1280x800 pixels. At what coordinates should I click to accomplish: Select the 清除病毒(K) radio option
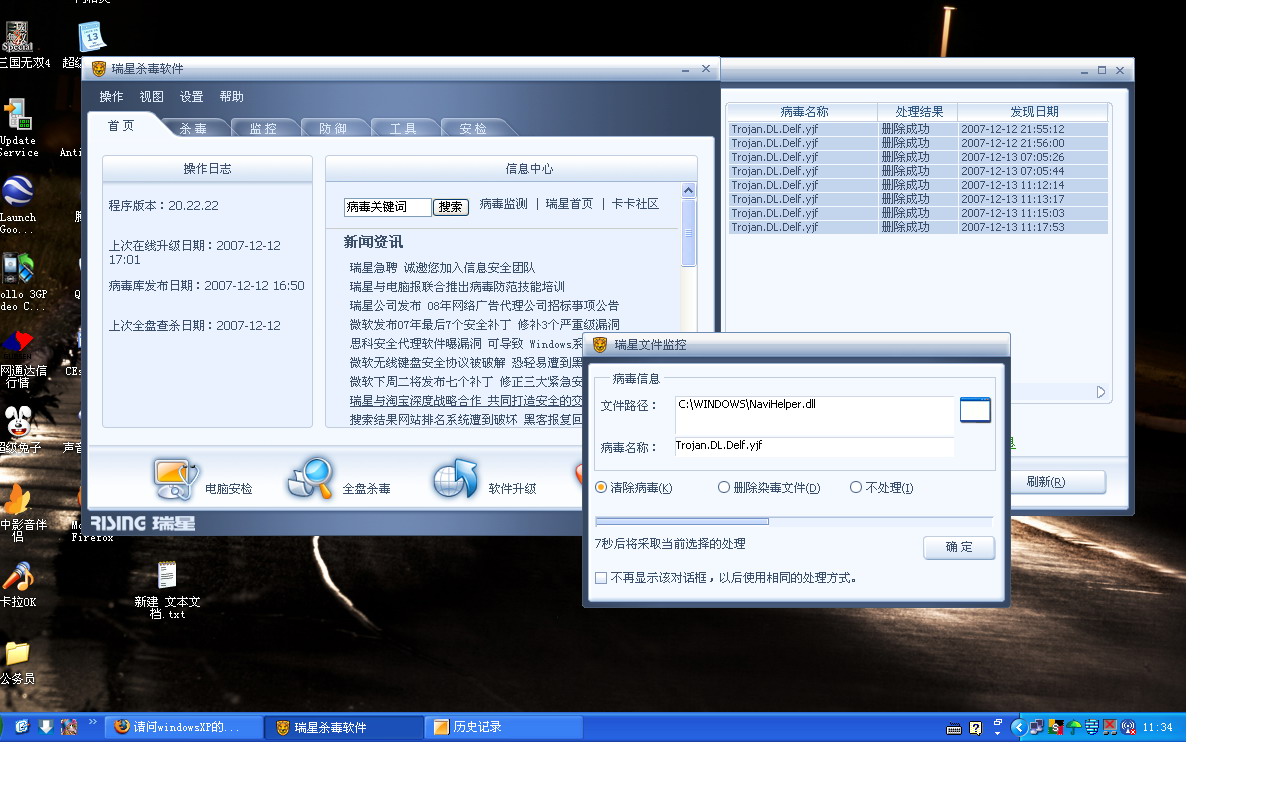pos(601,488)
